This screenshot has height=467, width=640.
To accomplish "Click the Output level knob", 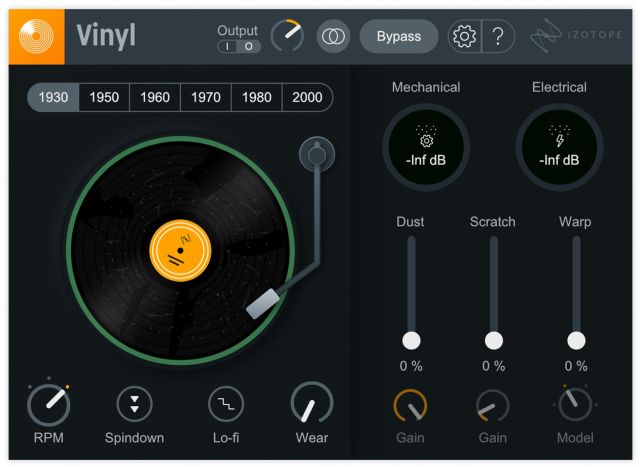I will [287, 36].
